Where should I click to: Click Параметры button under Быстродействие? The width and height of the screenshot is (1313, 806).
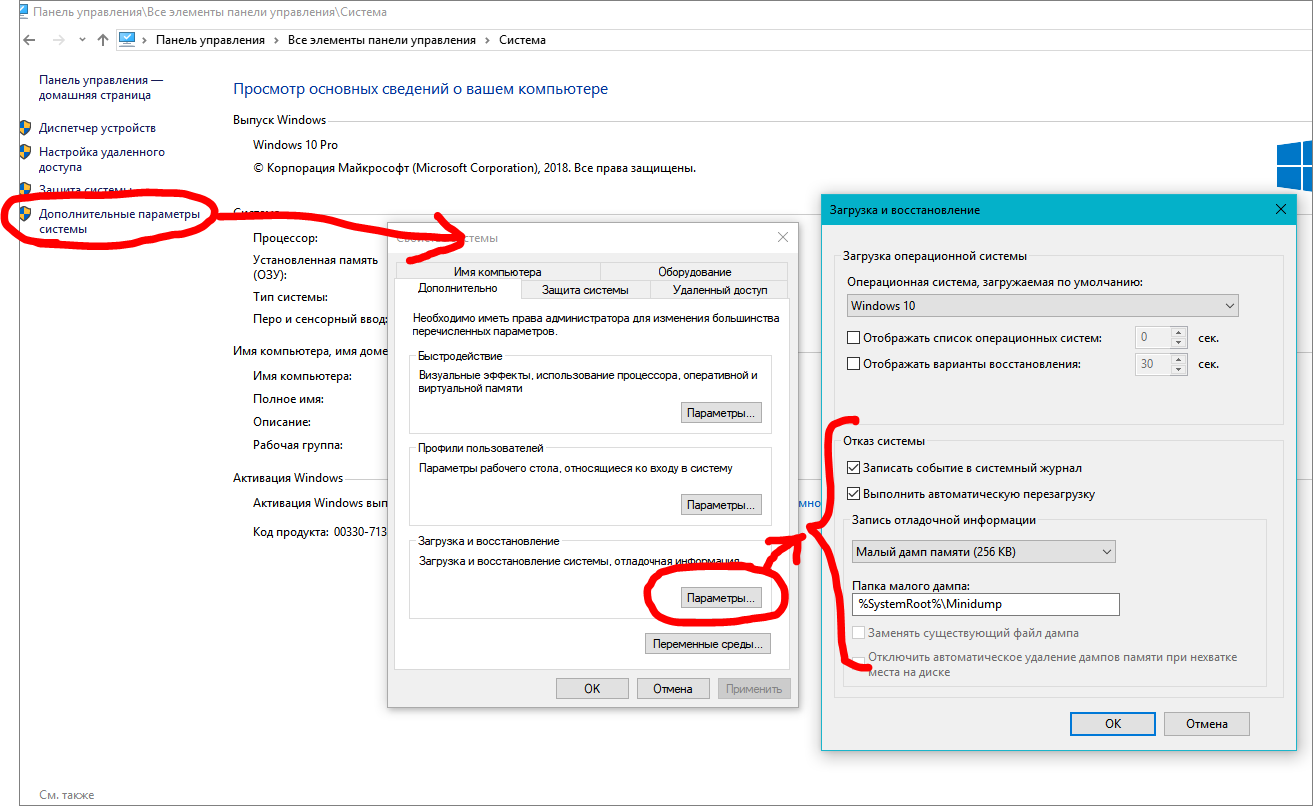click(722, 413)
